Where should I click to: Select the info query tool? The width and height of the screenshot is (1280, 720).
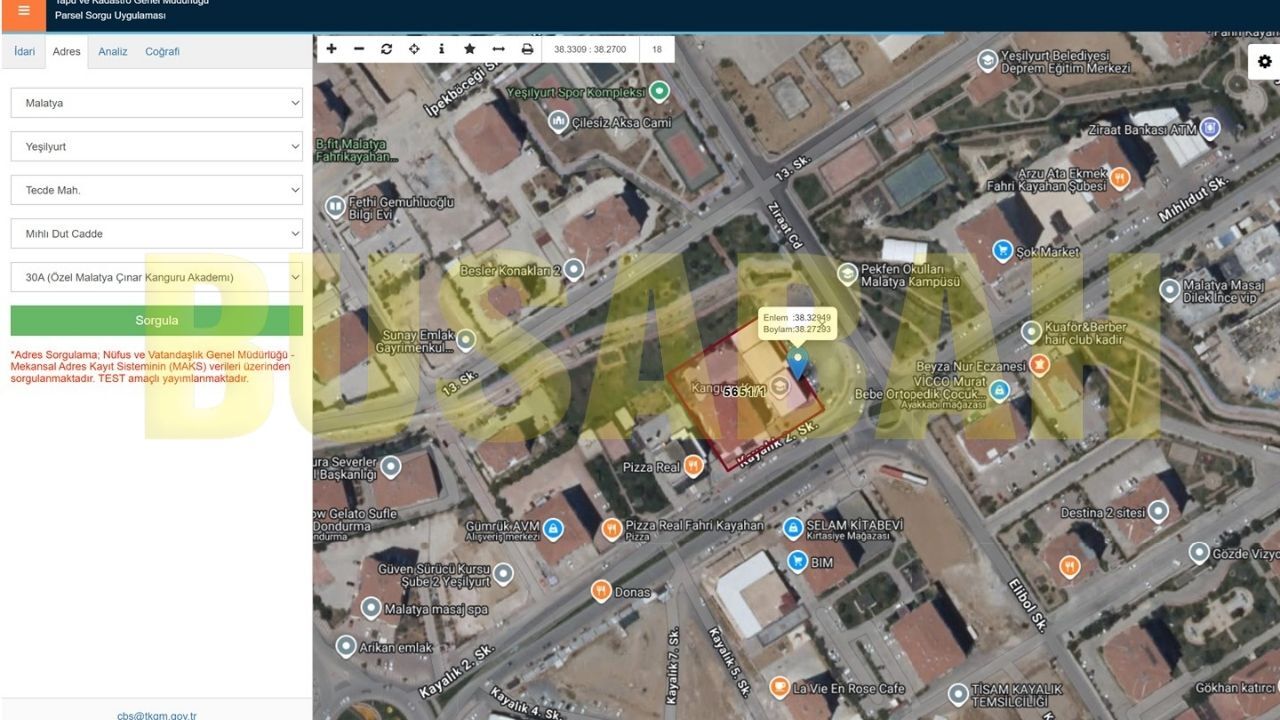[x=441, y=49]
